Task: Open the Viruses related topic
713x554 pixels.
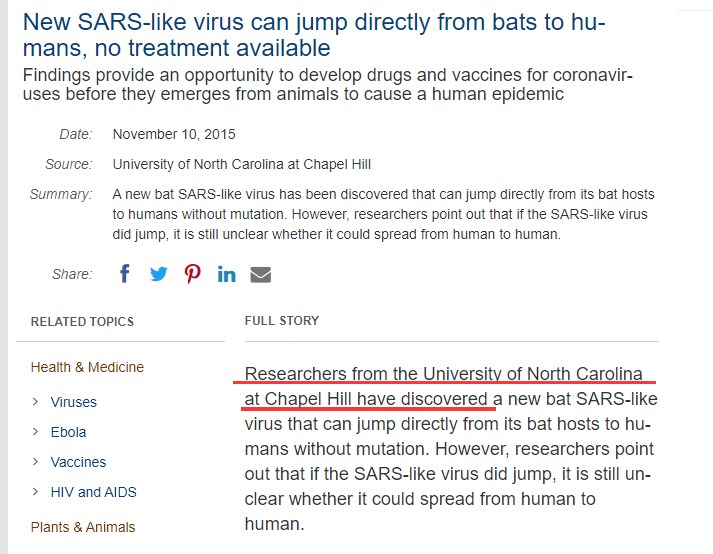Action: 74,402
